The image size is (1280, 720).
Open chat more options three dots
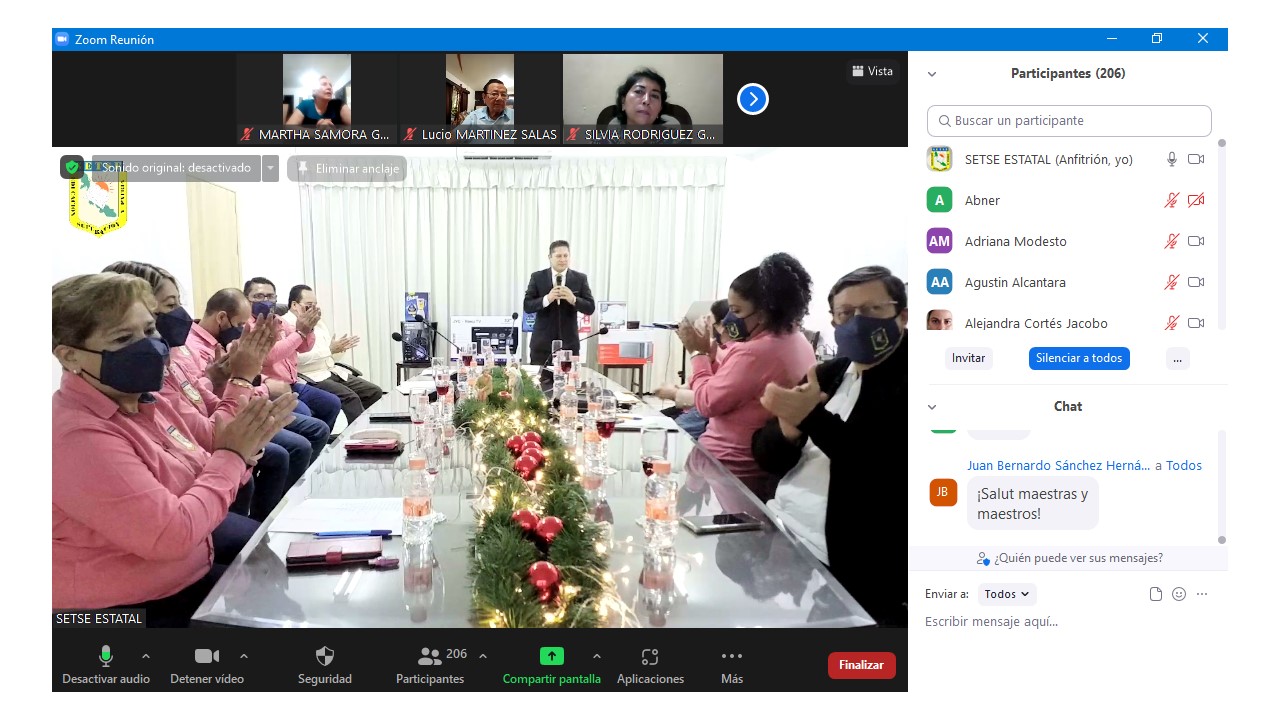[1202, 594]
